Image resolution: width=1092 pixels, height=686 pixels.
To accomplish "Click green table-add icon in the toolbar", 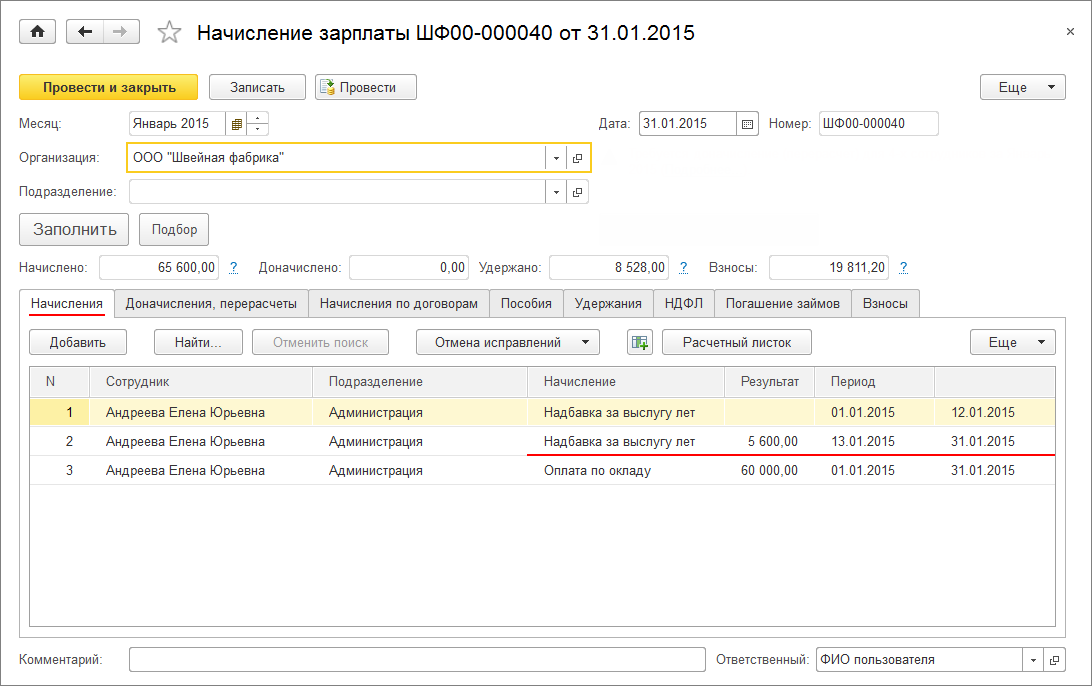I will pyautogui.click(x=639, y=342).
